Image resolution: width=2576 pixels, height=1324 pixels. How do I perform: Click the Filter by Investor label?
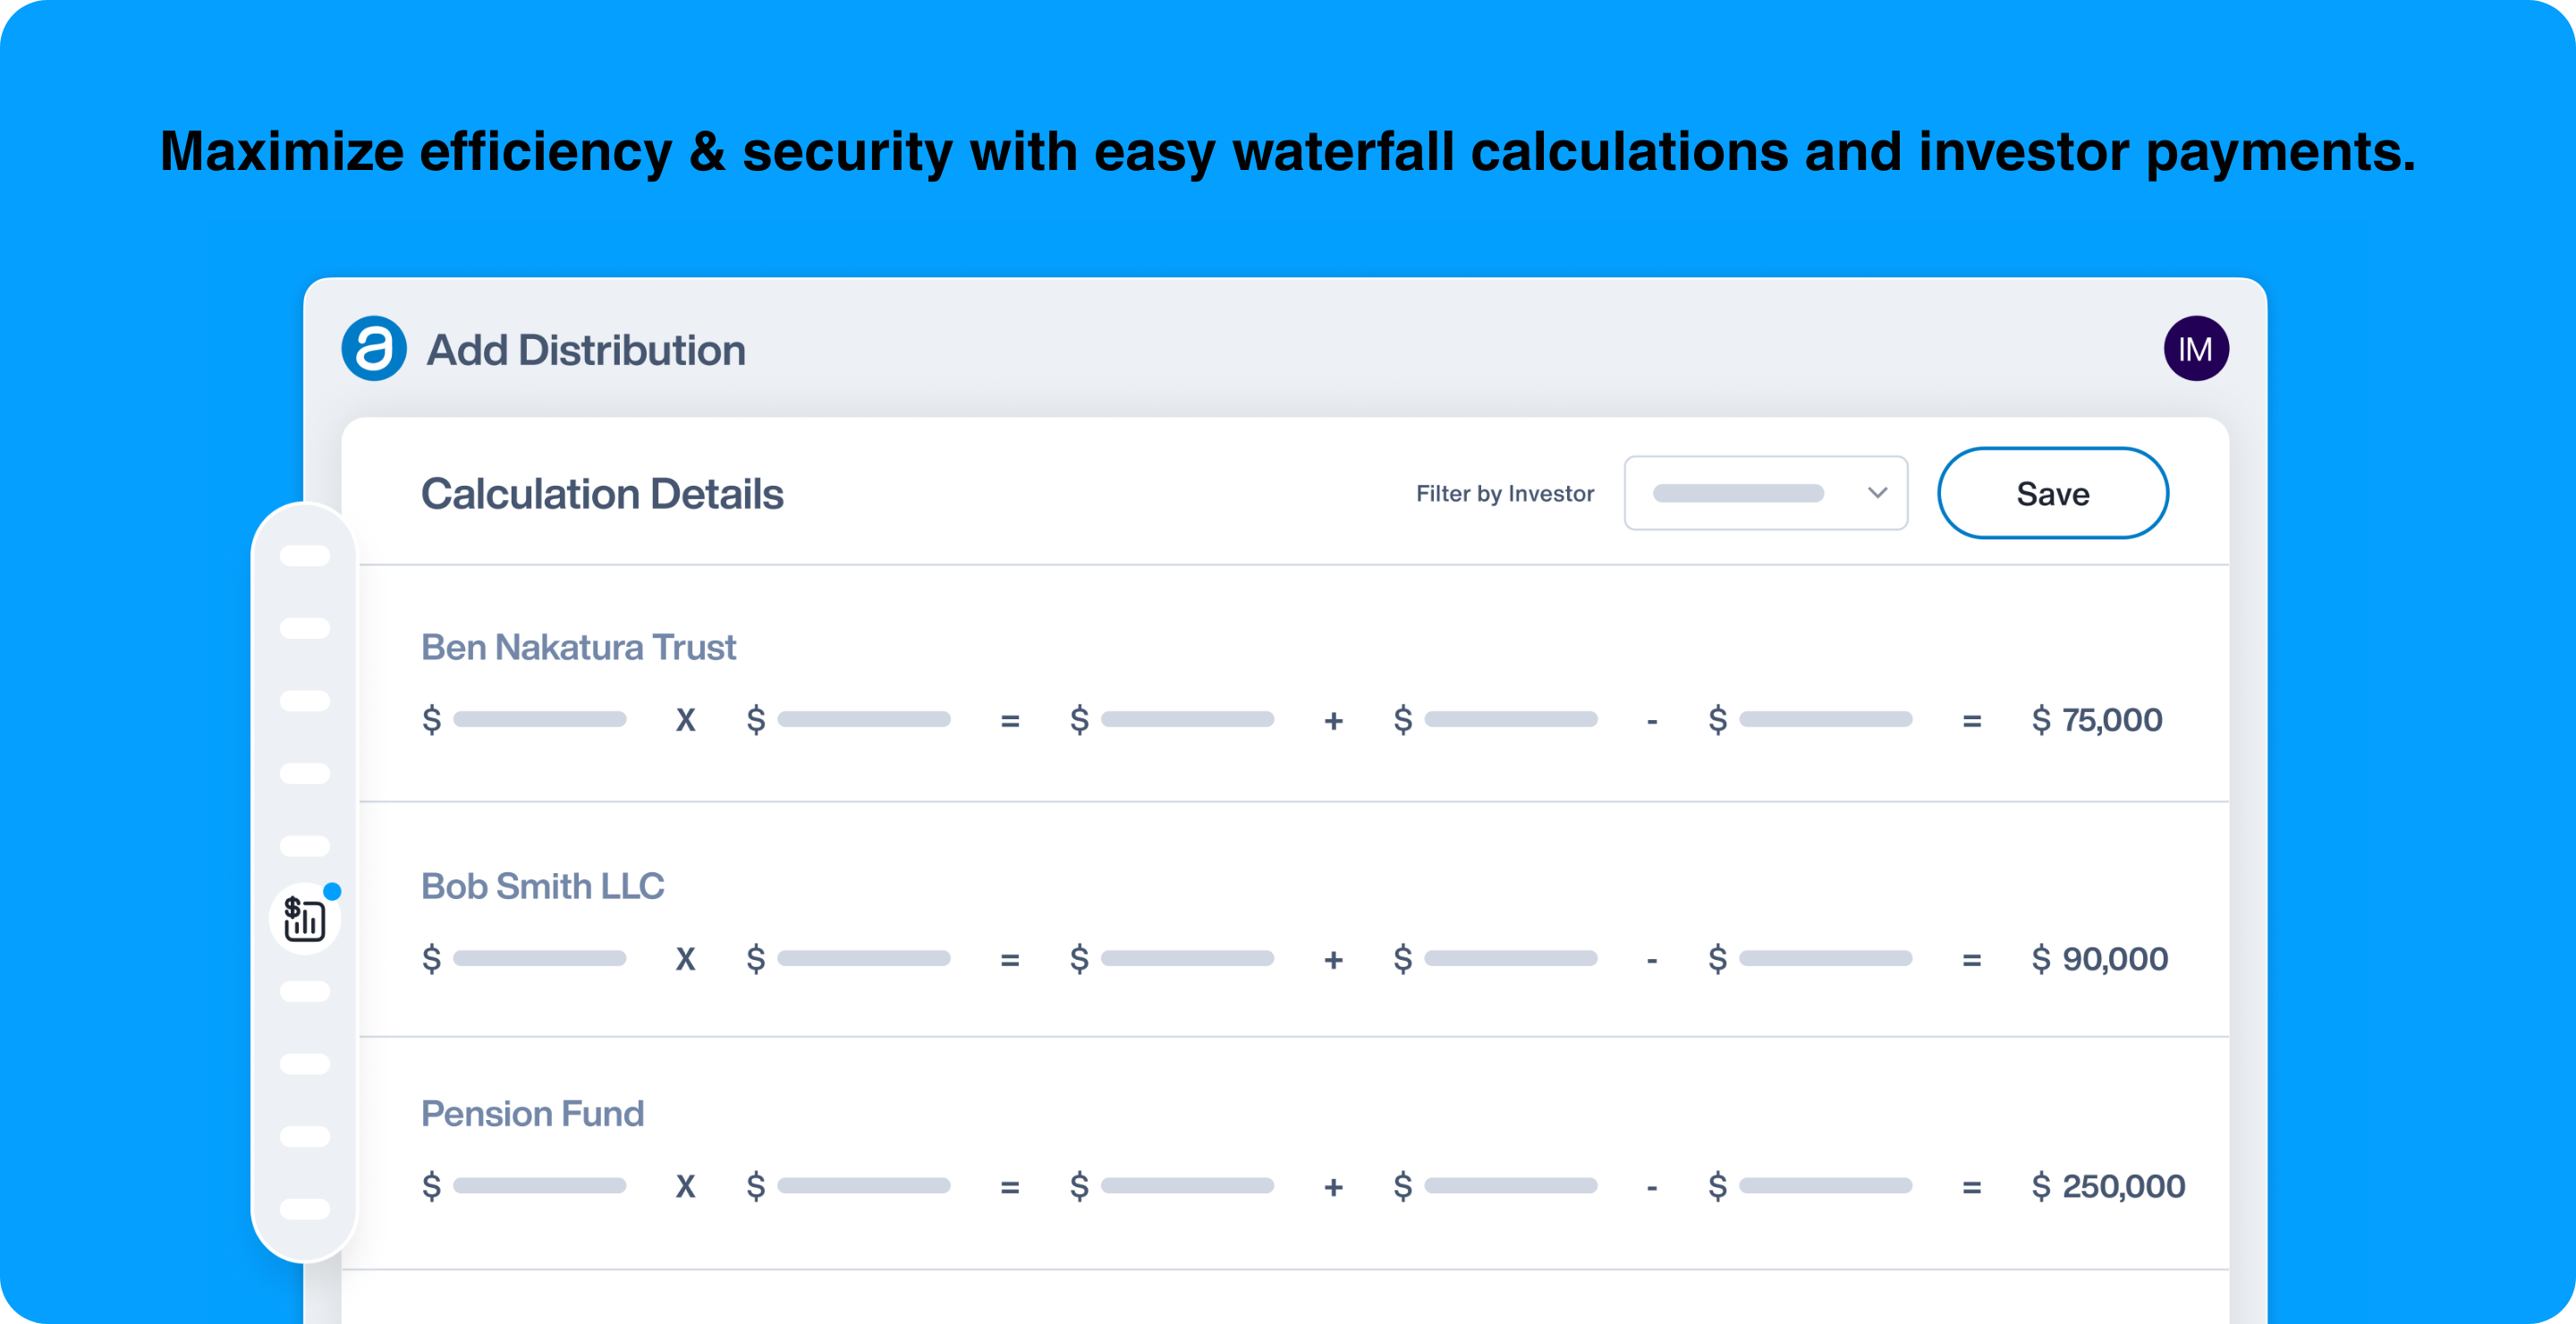(1504, 494)
